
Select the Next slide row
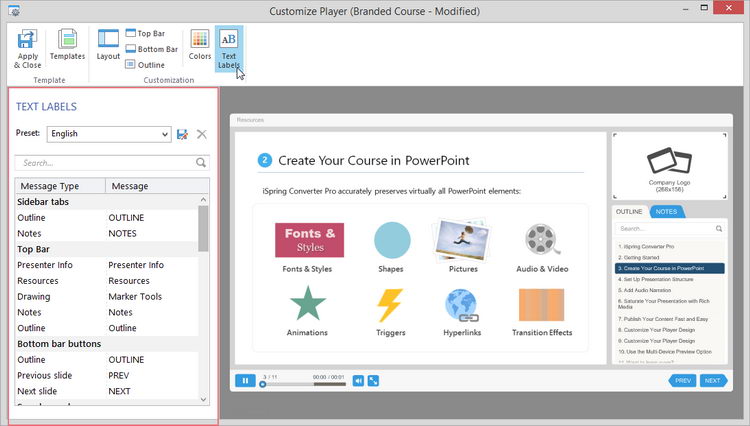click(x=107, y=391)
